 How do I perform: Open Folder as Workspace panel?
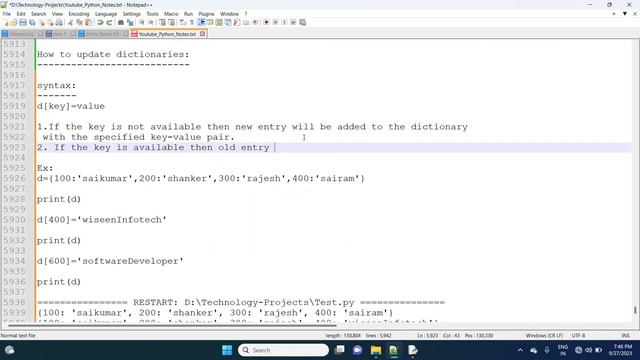click(246, 22)
